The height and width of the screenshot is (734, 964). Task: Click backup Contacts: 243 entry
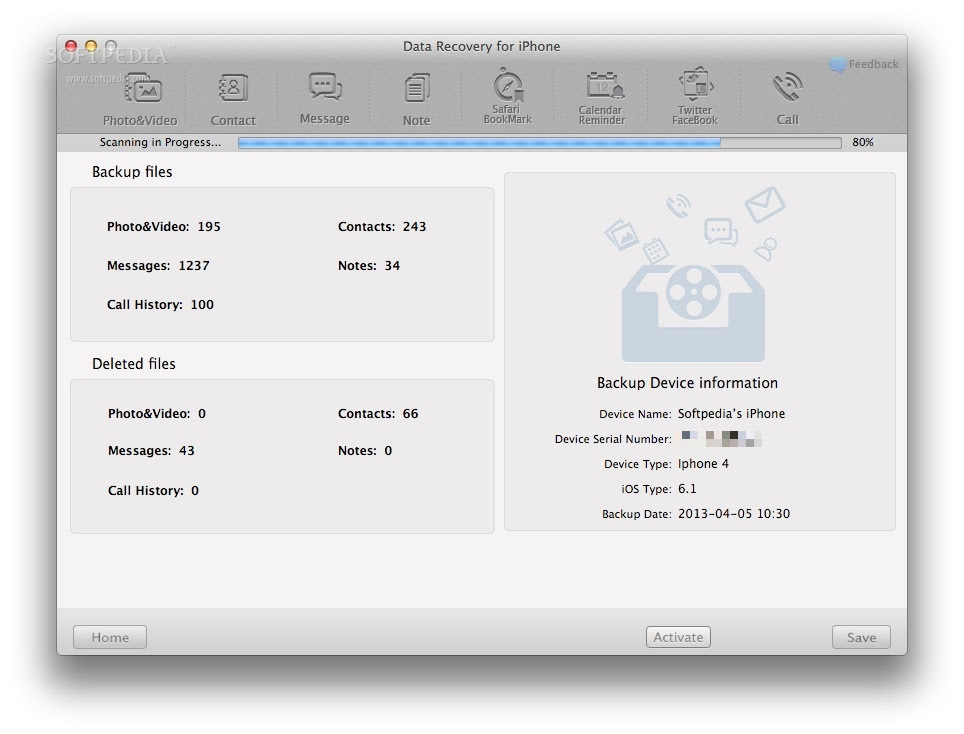pyautogui.click(x=382, y=226)
